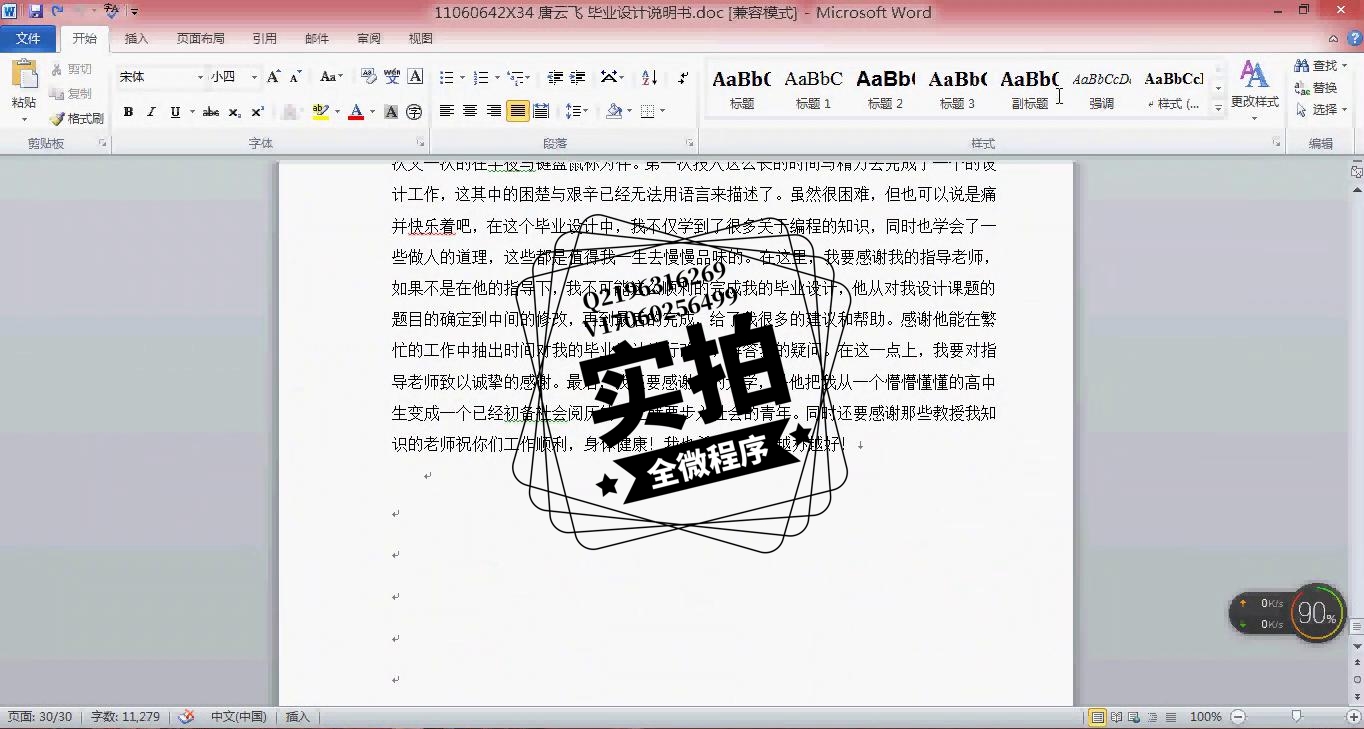The width and height of the screenshot is (1364, 729).
Task: Open the font name 宋体 dropdown
Action: (x=200, y=77)
